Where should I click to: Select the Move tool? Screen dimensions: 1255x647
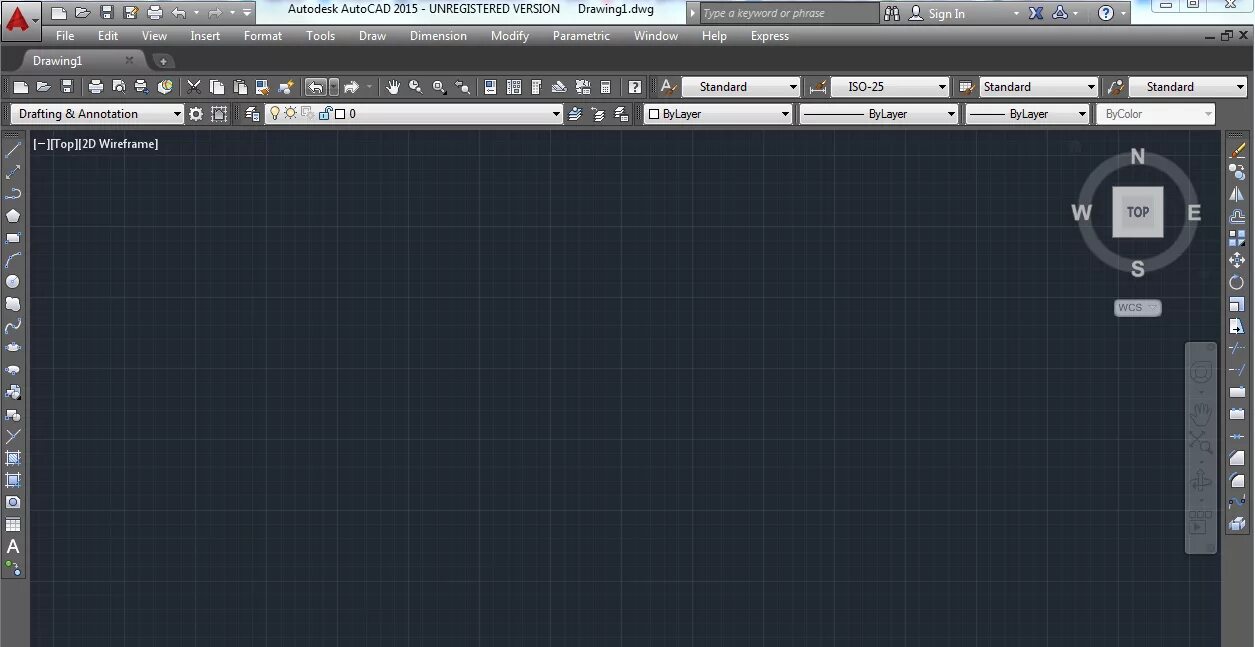(1237, 260)
